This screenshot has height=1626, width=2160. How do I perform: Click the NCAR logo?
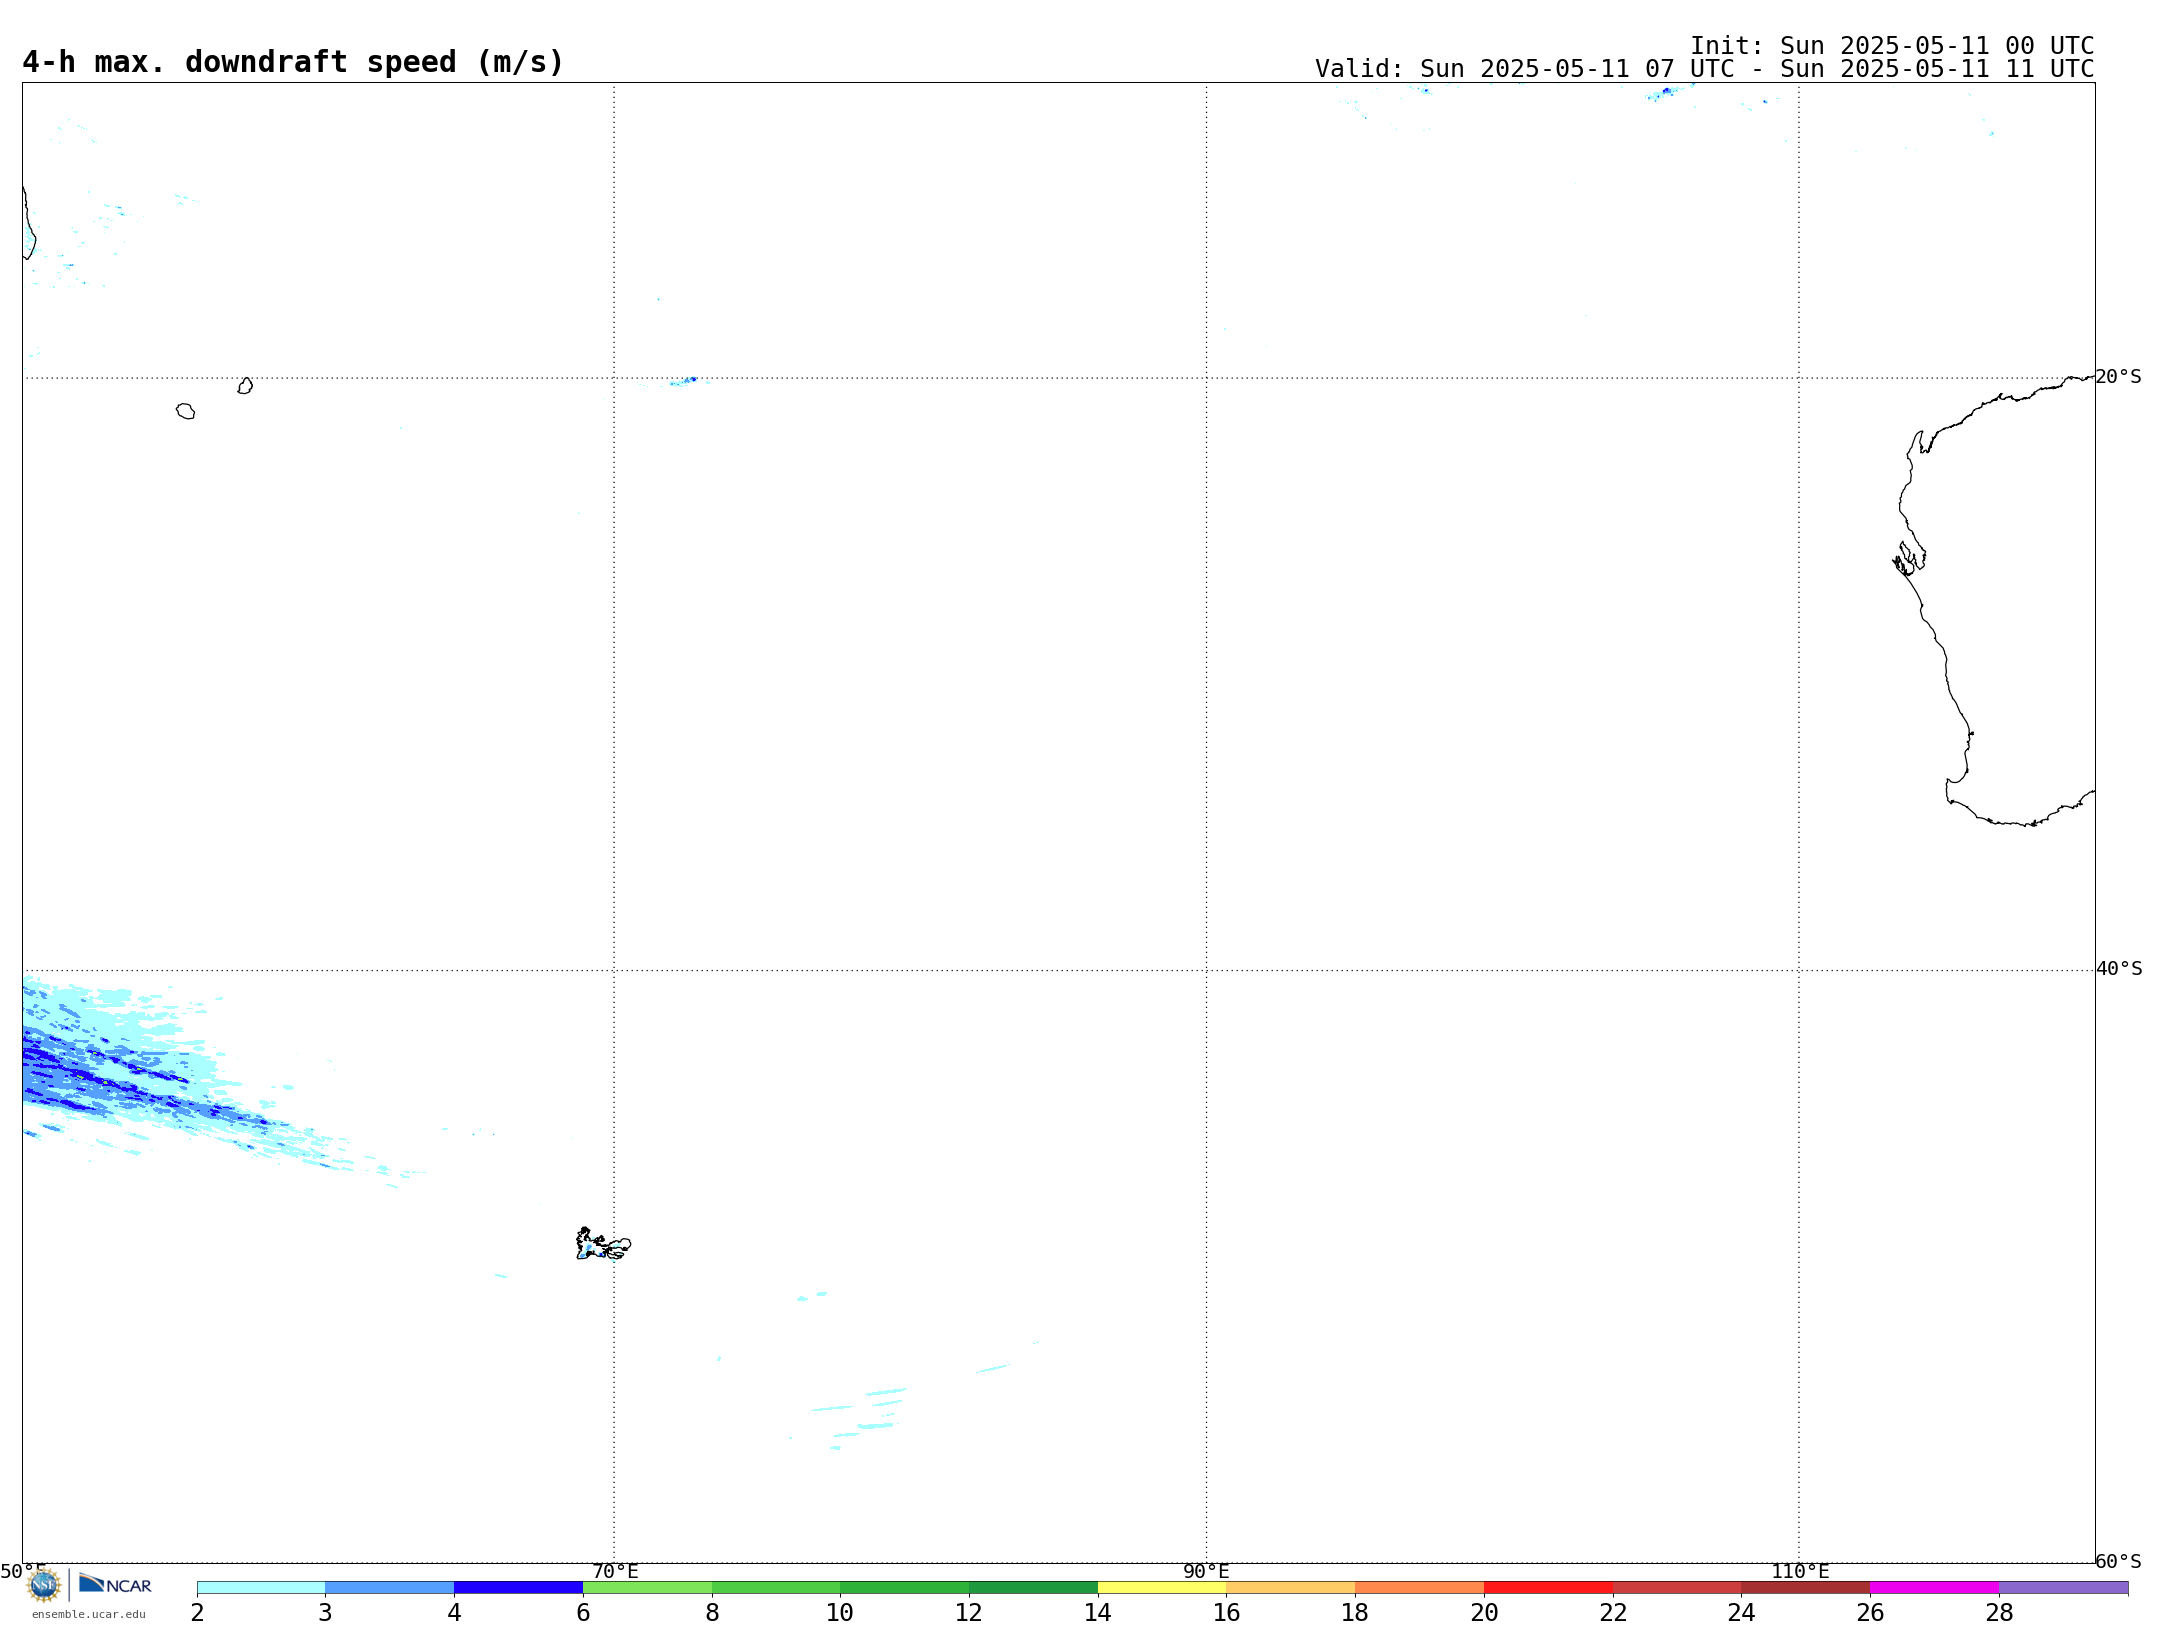pos(115,1584)
